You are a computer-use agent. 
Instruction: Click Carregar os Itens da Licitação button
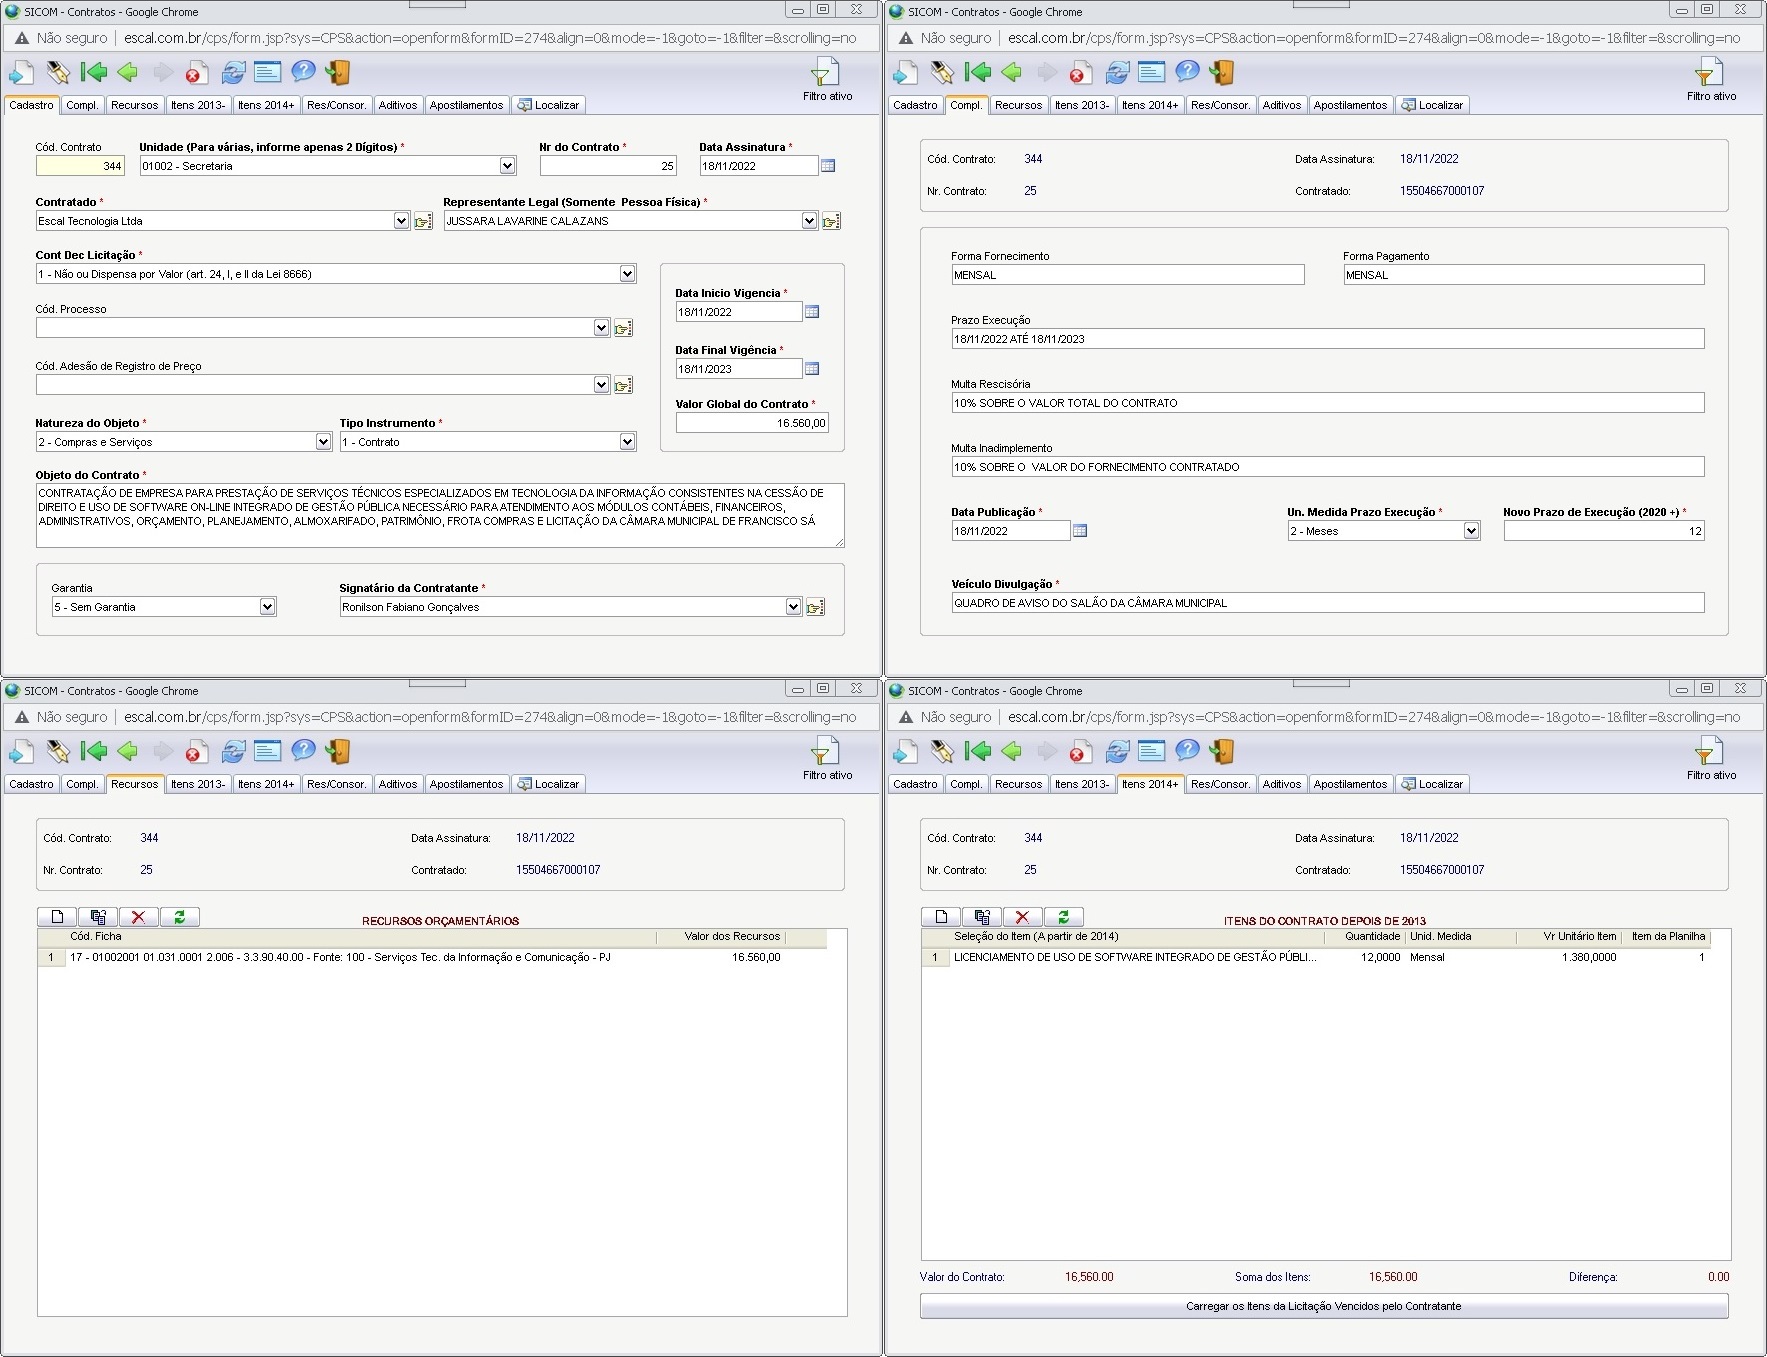[1323, 1306]
